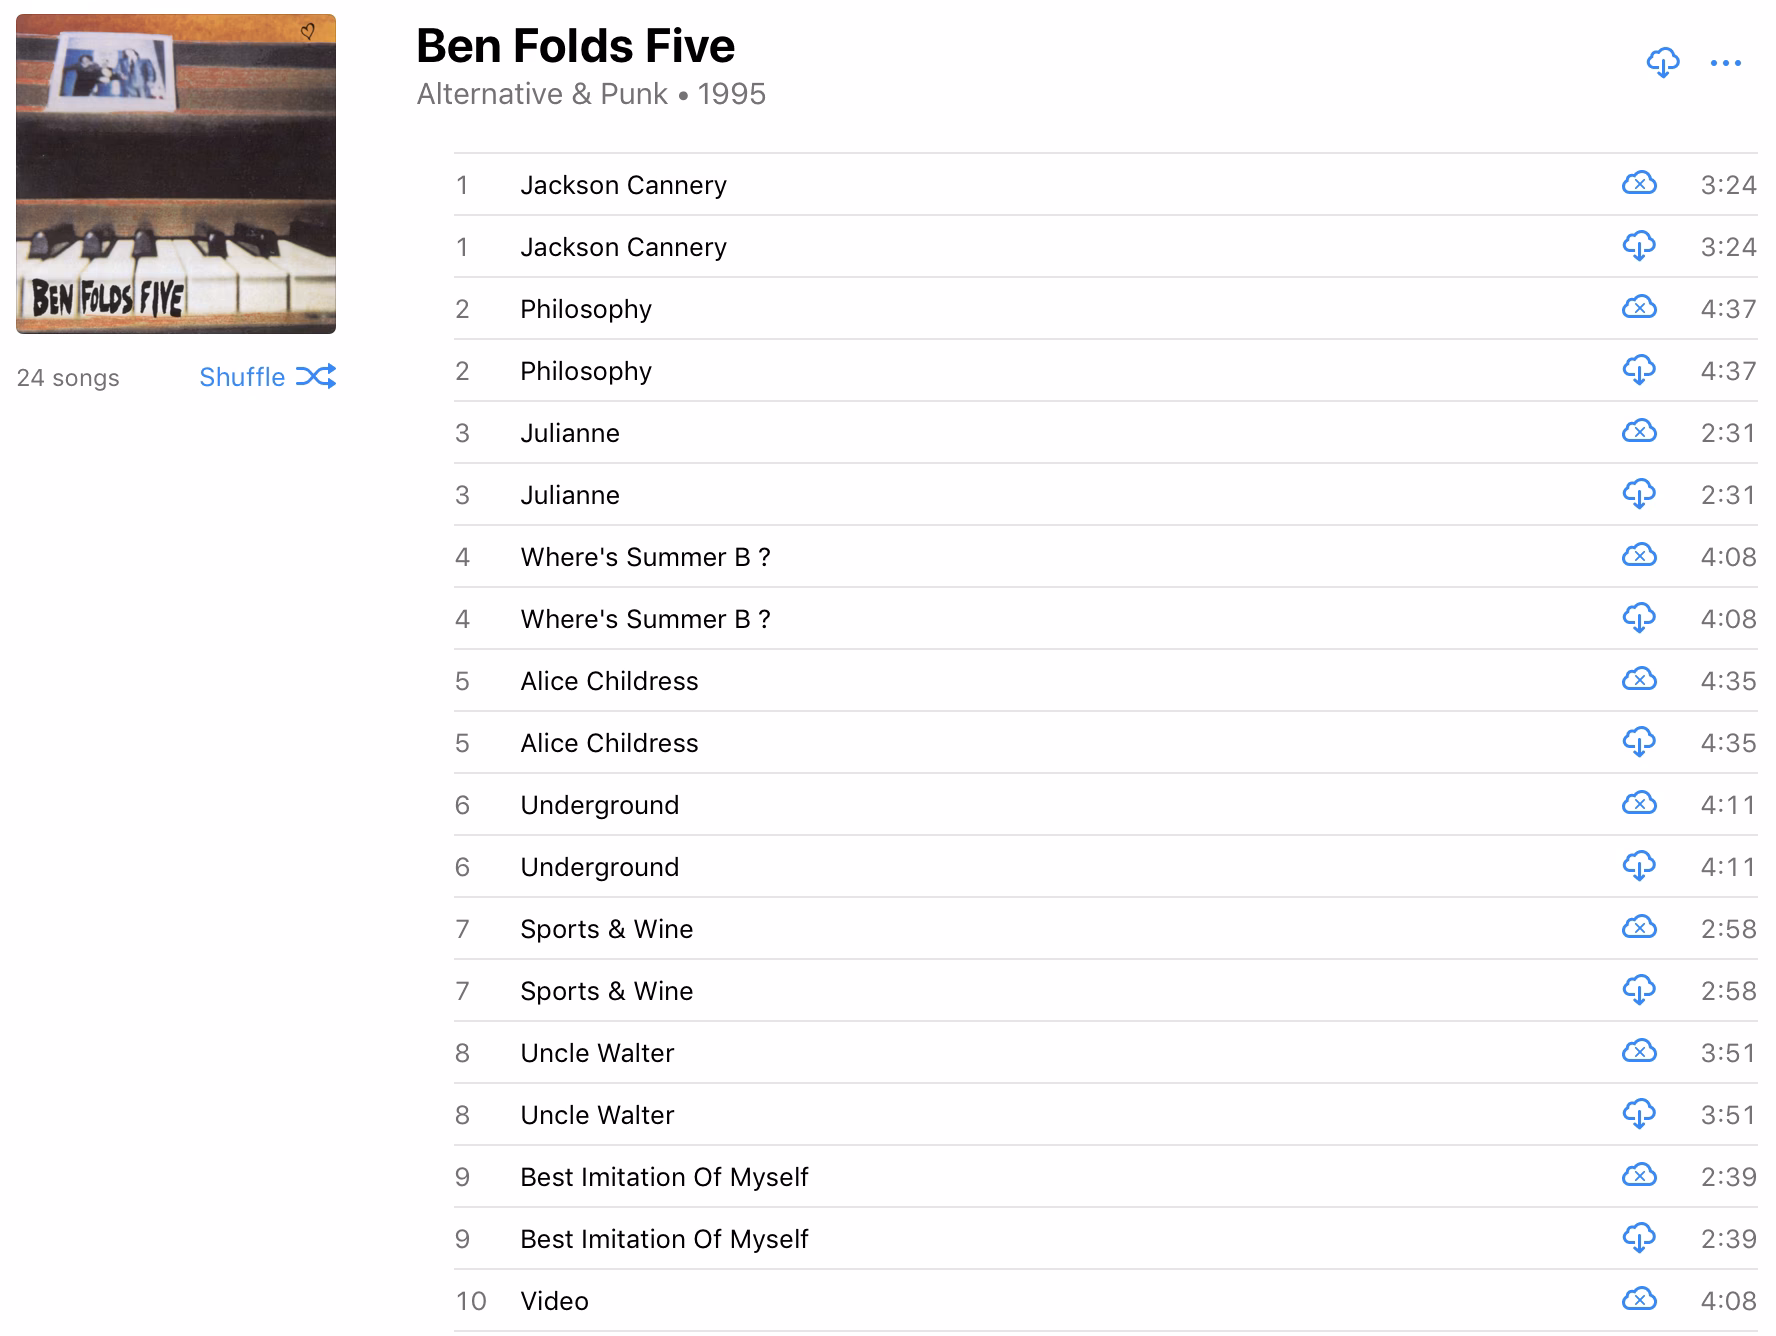This screenshot has height=1336, width=1776.
Task: Play Jackson Cannery by clicking its title
Action: 623,184
